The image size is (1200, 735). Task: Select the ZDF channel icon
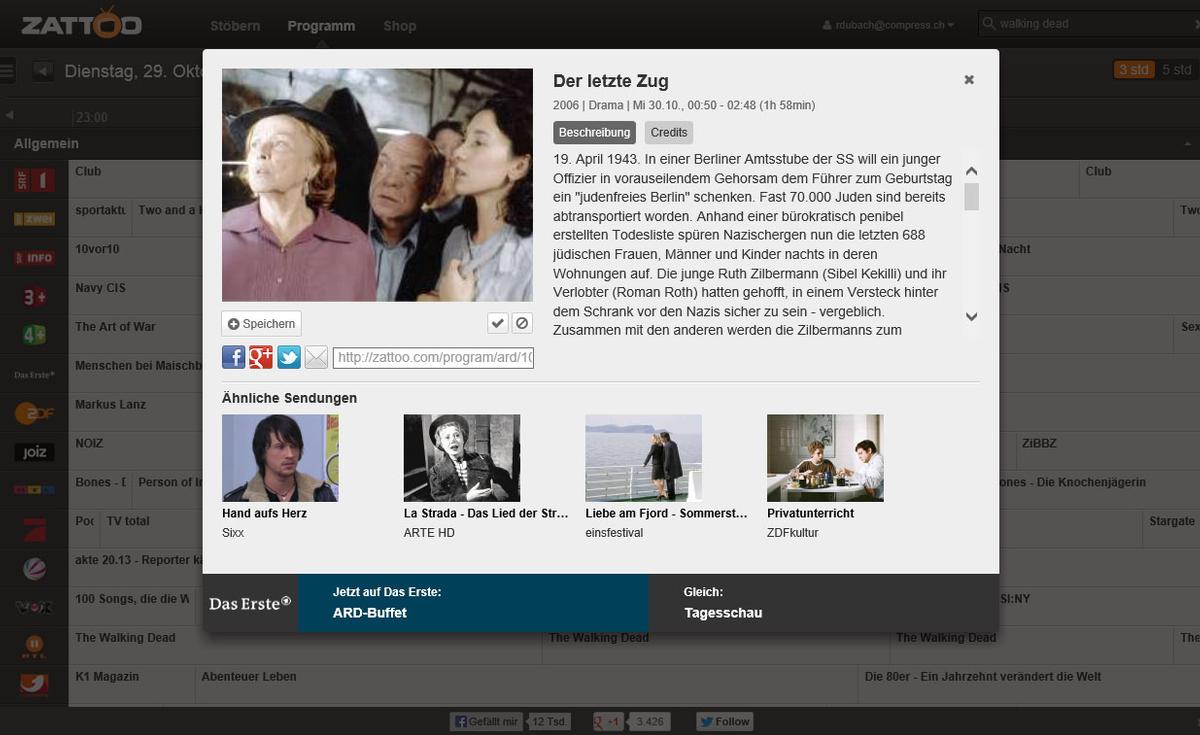coord(34,413)
